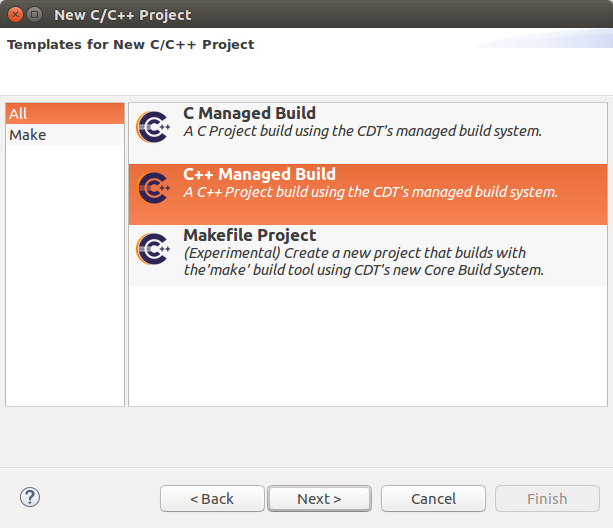Image resolution: width=613 pixels, height=528 pixels.
Task: Click the dialog title bar text
Action: [122, 14]
